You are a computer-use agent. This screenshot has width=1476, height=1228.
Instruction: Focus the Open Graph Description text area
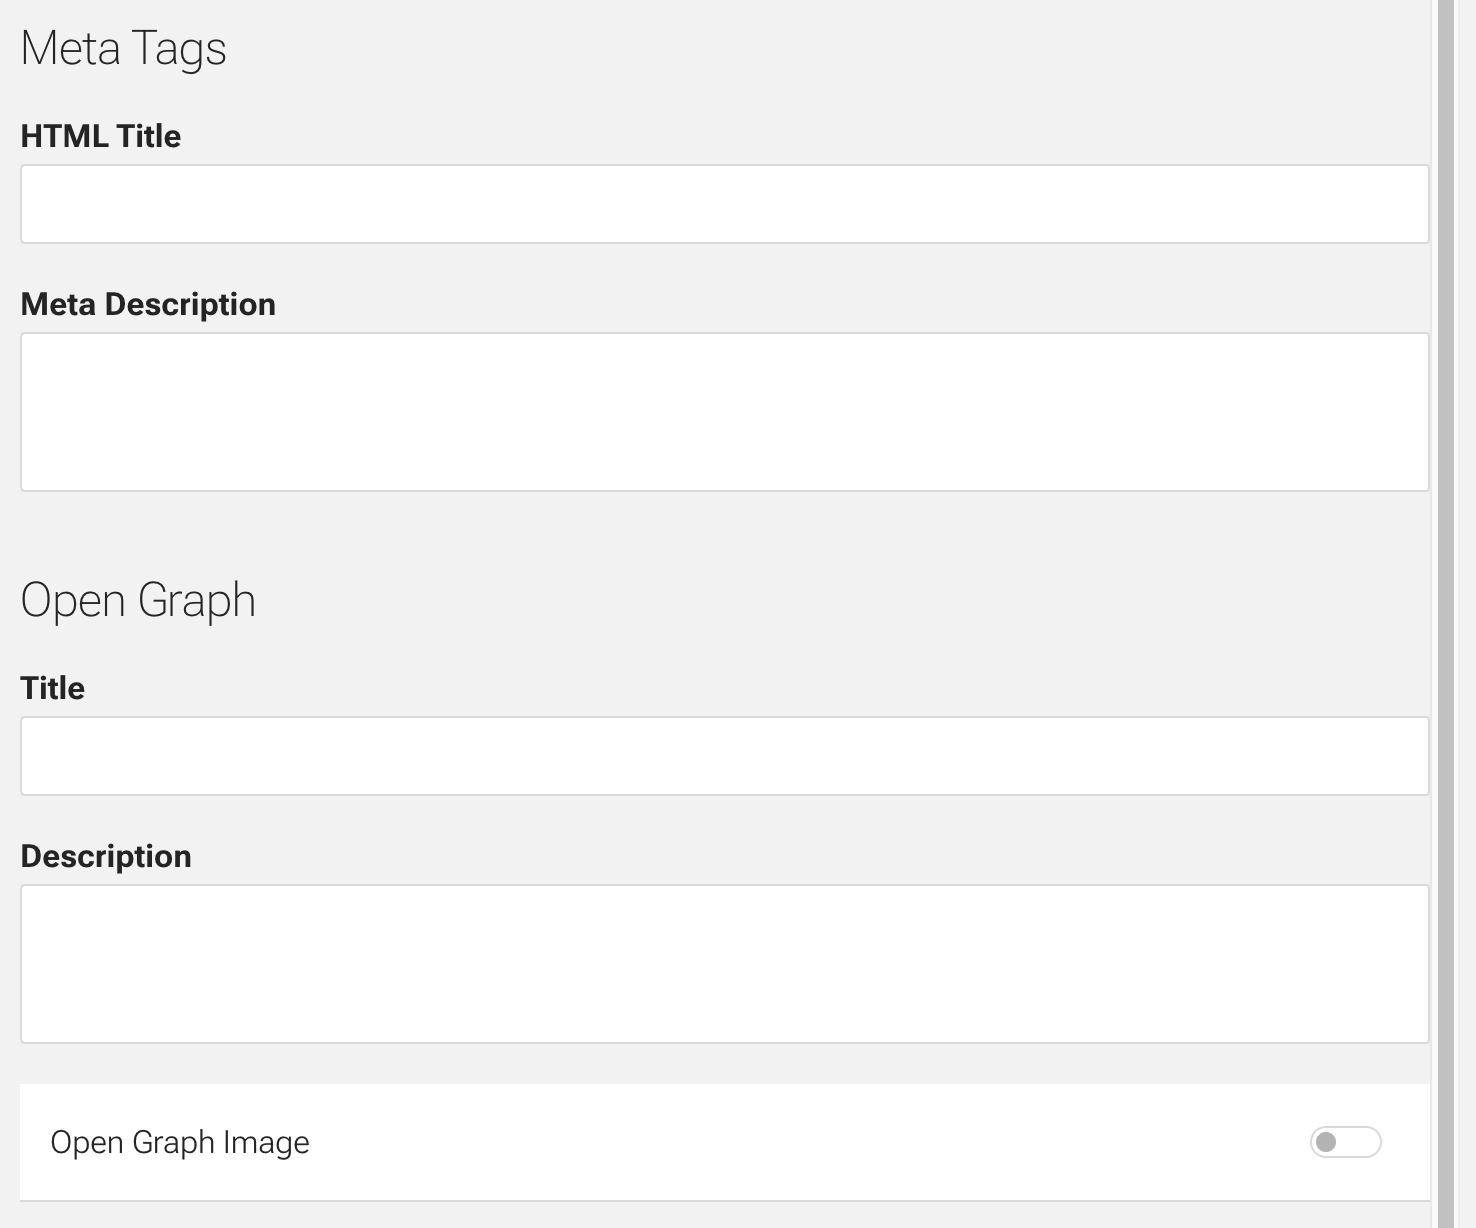(724, 964)
